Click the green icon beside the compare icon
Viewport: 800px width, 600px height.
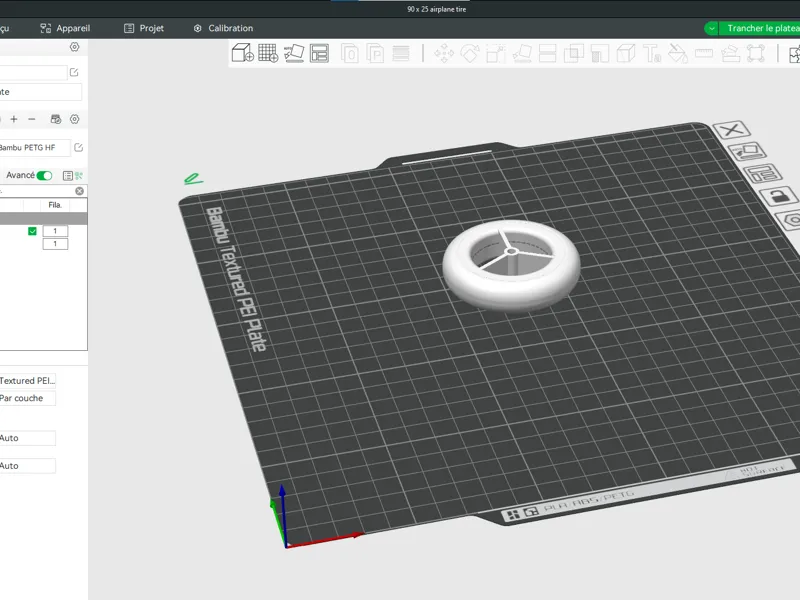click(79, 176)
